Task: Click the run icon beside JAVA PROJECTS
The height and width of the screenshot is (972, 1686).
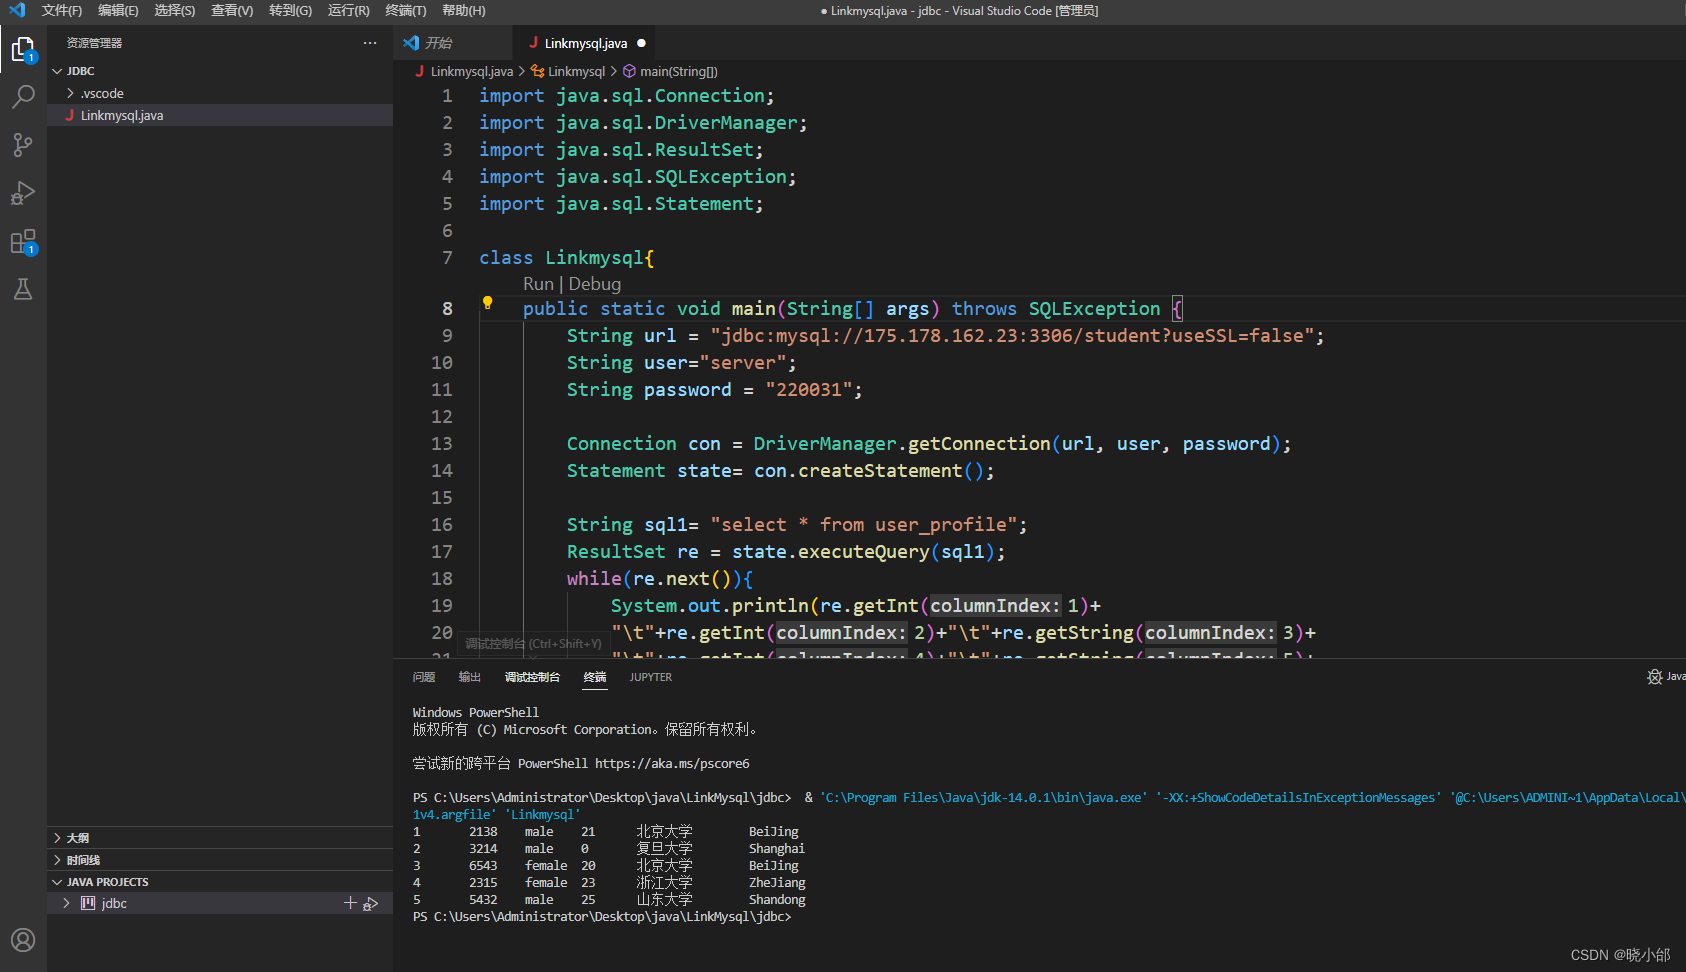Action: [x=371, y=902]
